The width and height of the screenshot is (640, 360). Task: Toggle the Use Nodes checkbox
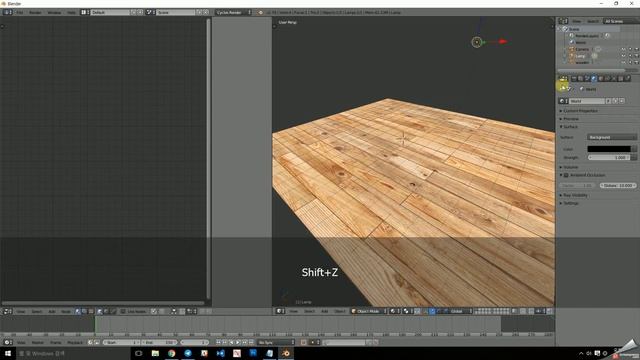pyautogui.click(x=123, y=311)
